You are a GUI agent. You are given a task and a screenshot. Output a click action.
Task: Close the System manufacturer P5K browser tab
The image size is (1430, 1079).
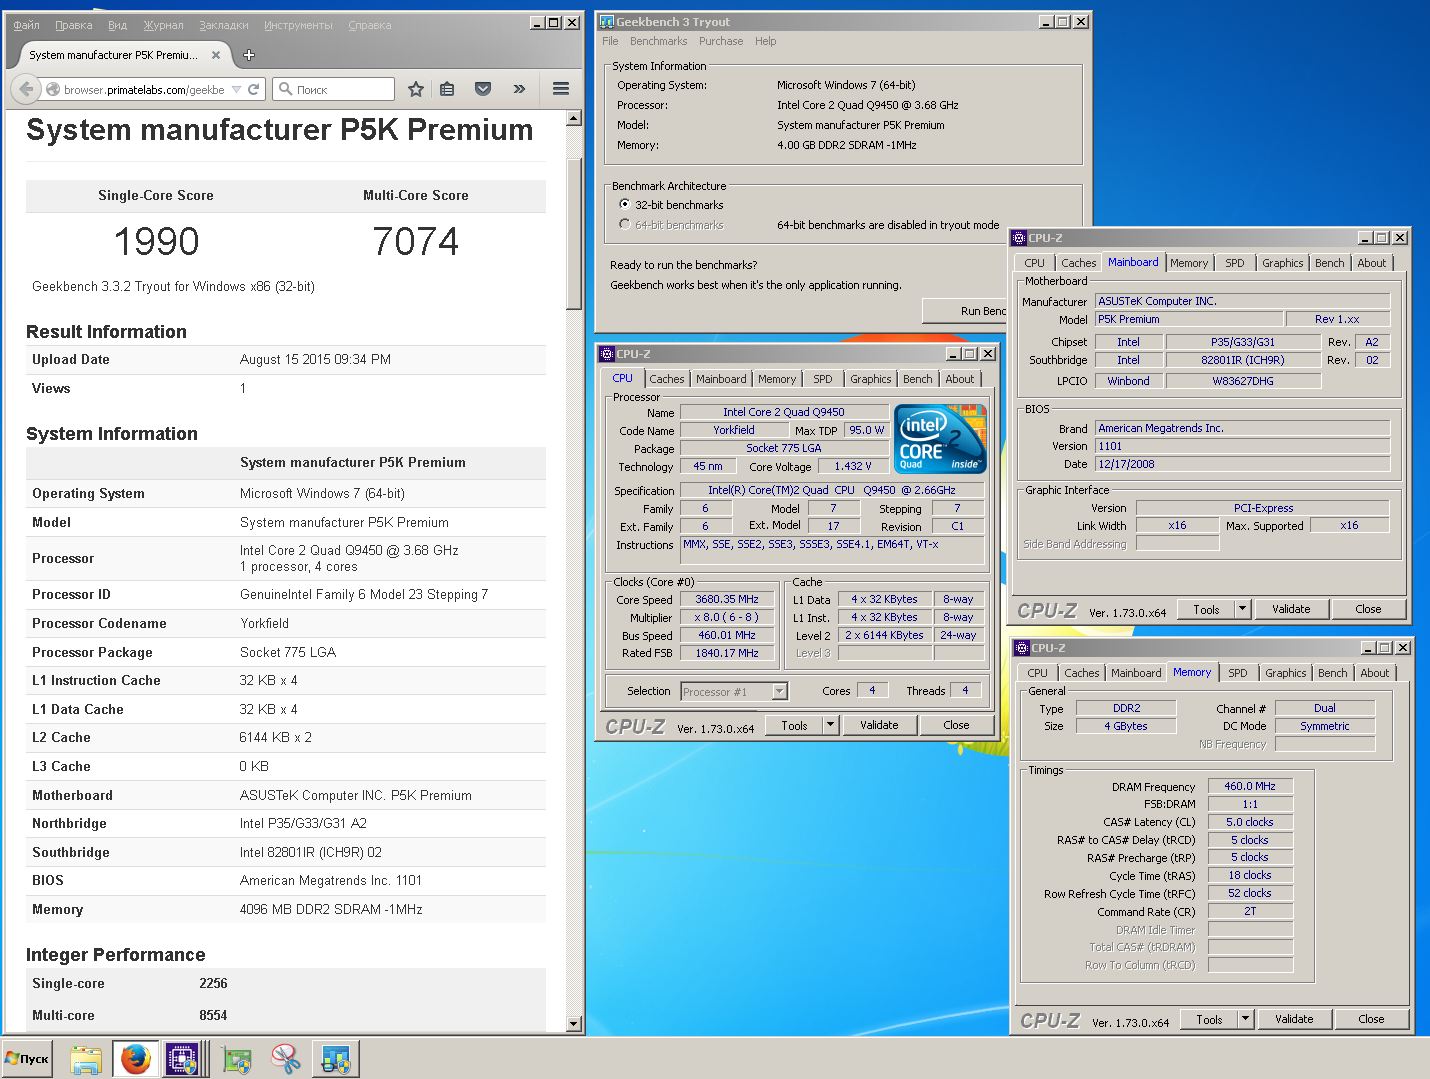pos(216,55)
